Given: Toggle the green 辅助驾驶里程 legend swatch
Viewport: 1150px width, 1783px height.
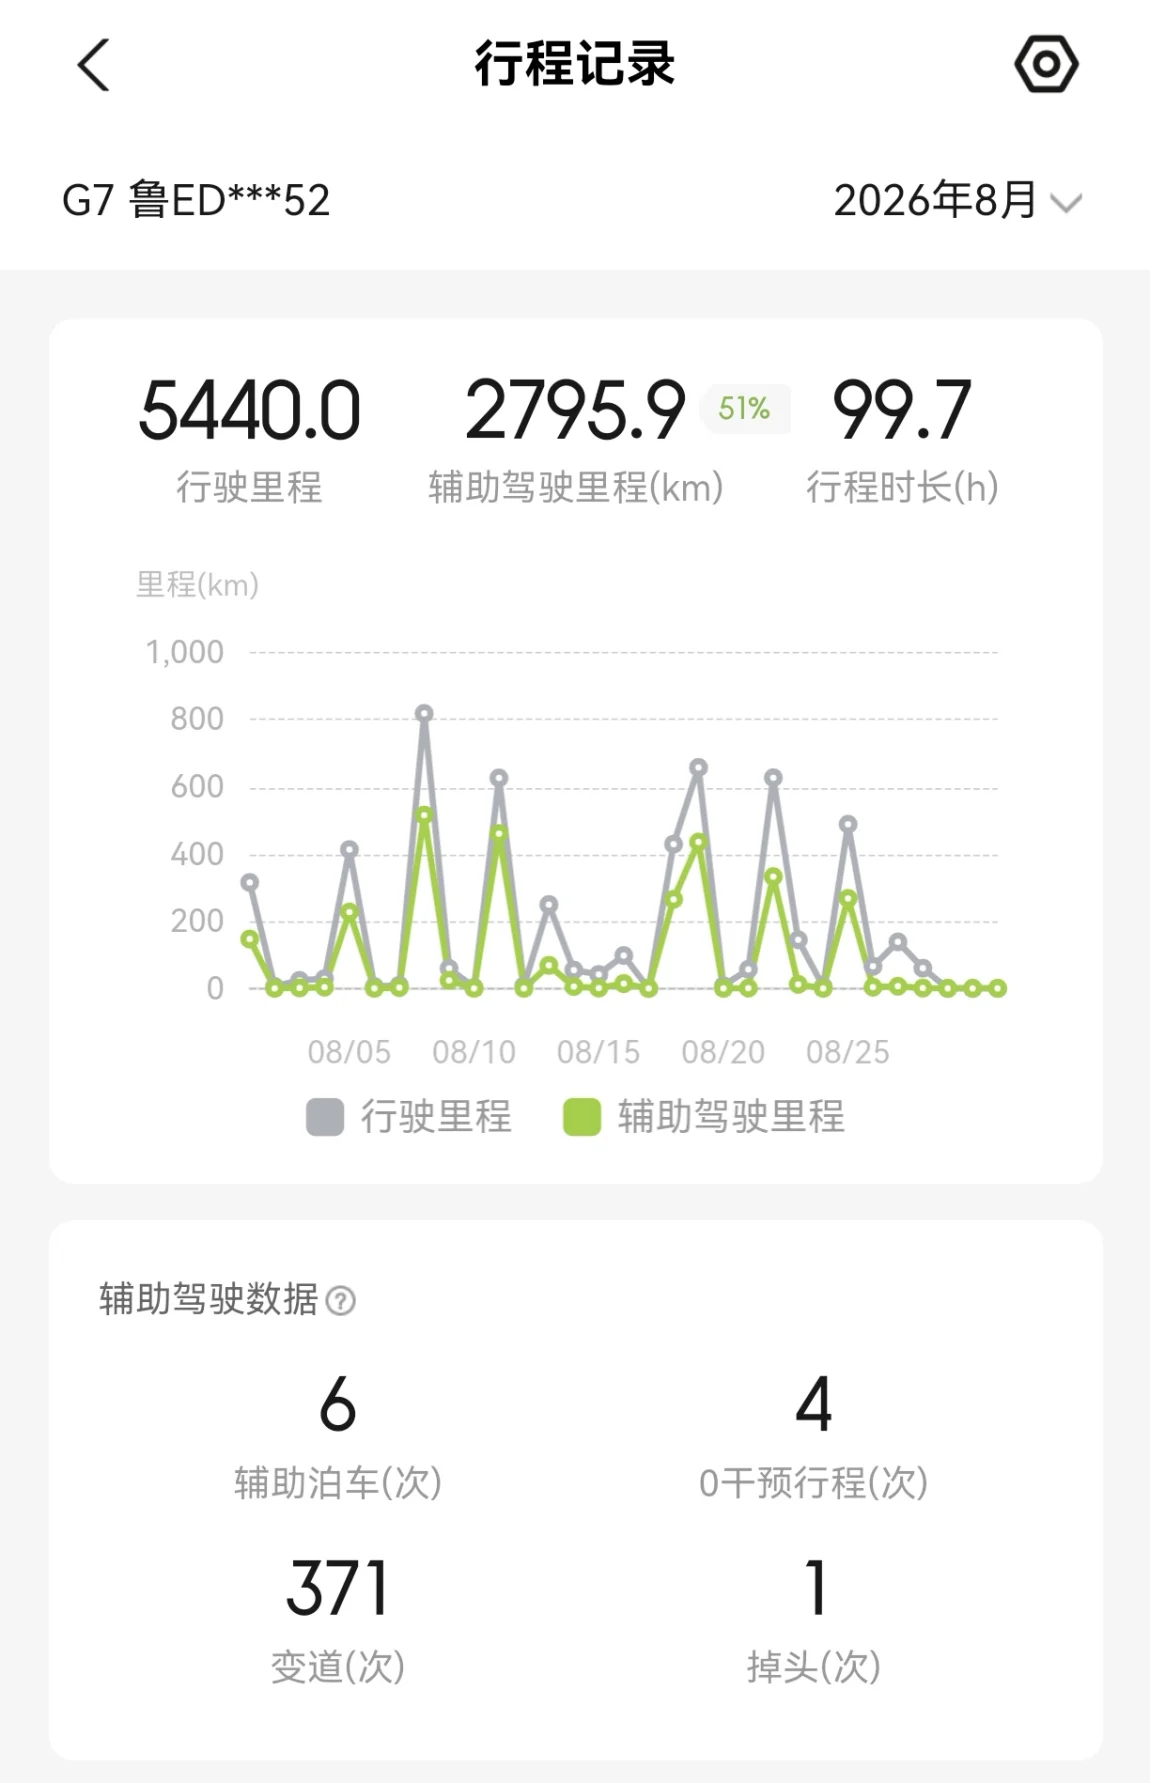Looking at the screenshot, I should [582, 1117].
